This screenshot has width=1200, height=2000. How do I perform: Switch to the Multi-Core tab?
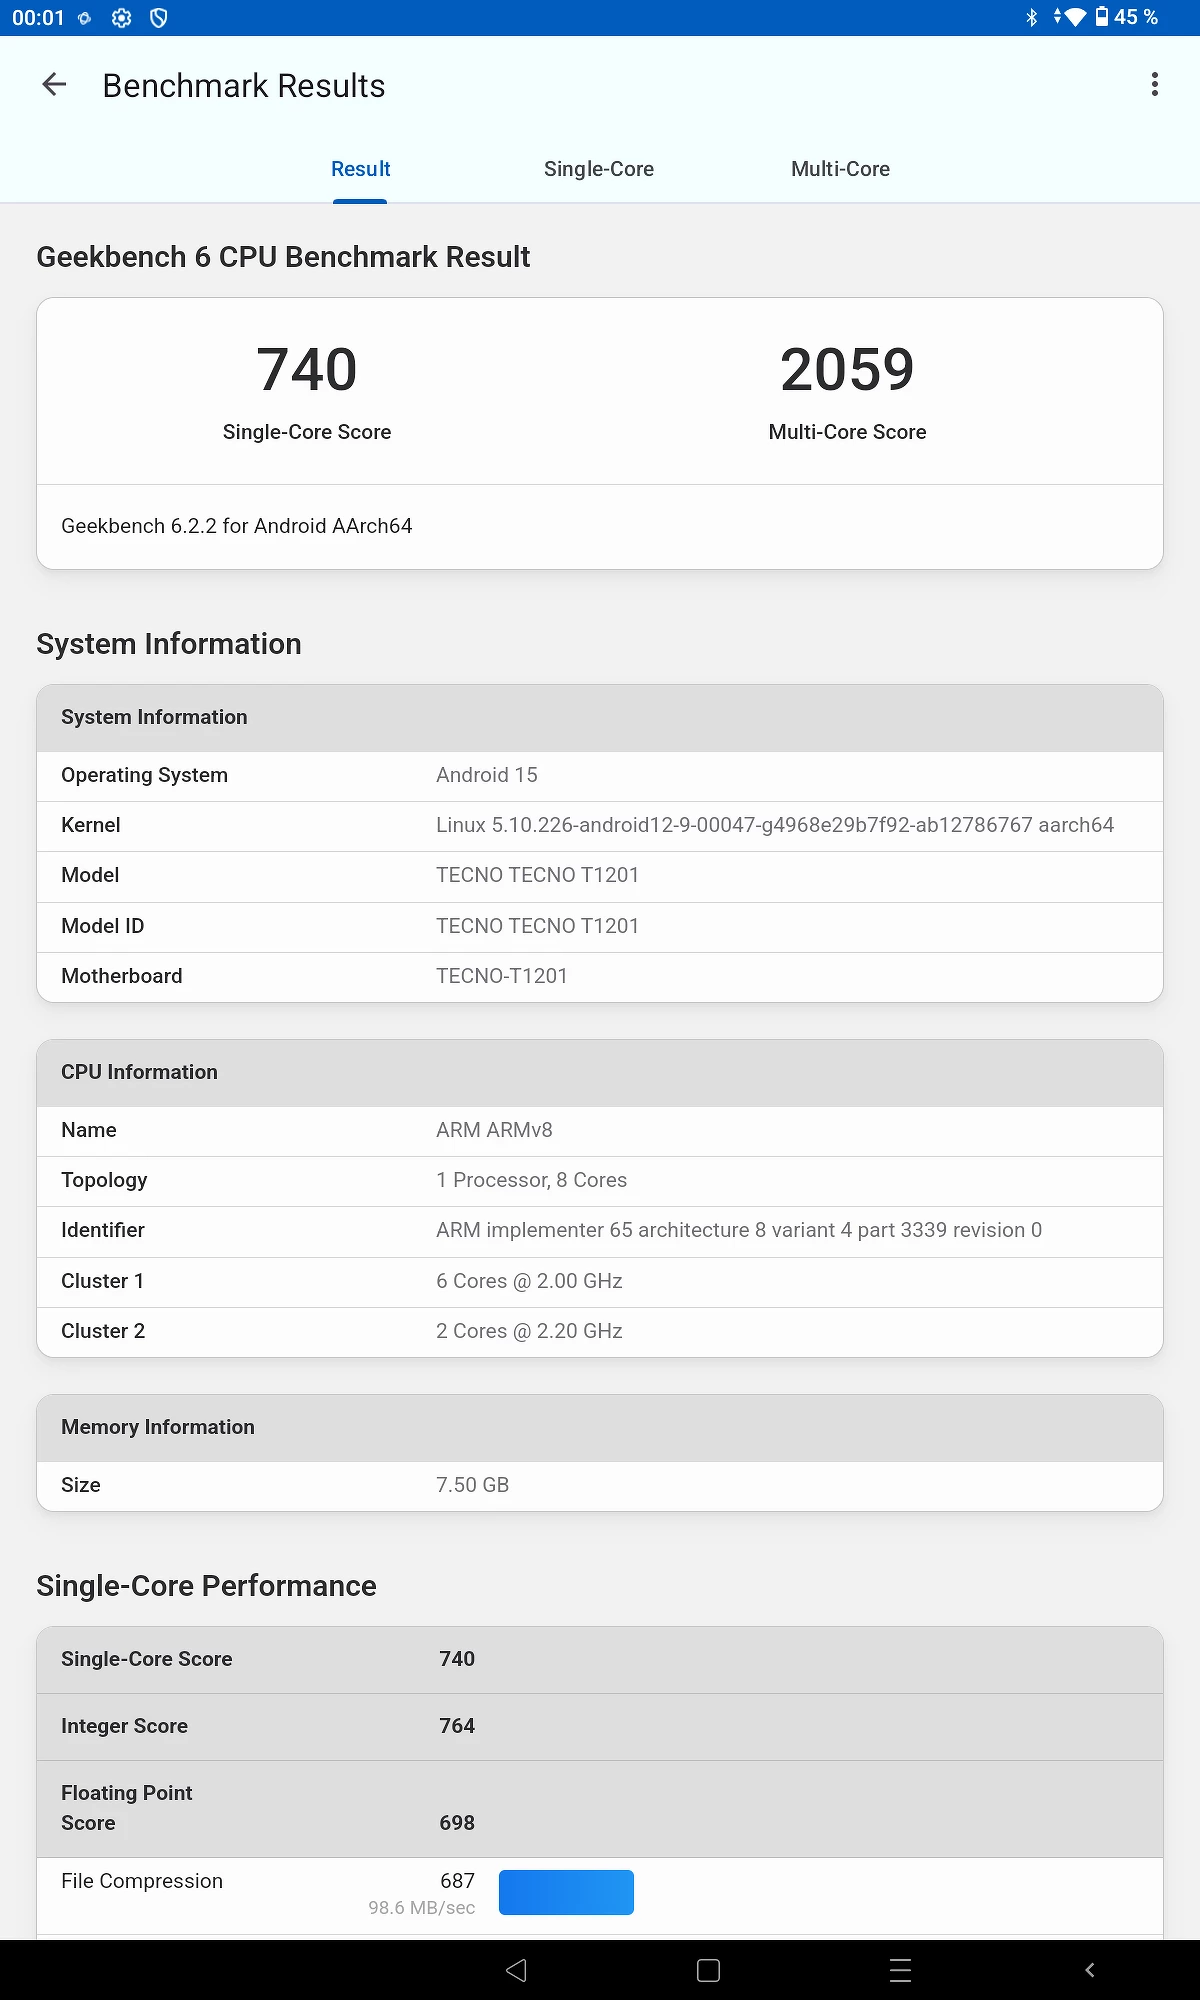pos(840,169)
